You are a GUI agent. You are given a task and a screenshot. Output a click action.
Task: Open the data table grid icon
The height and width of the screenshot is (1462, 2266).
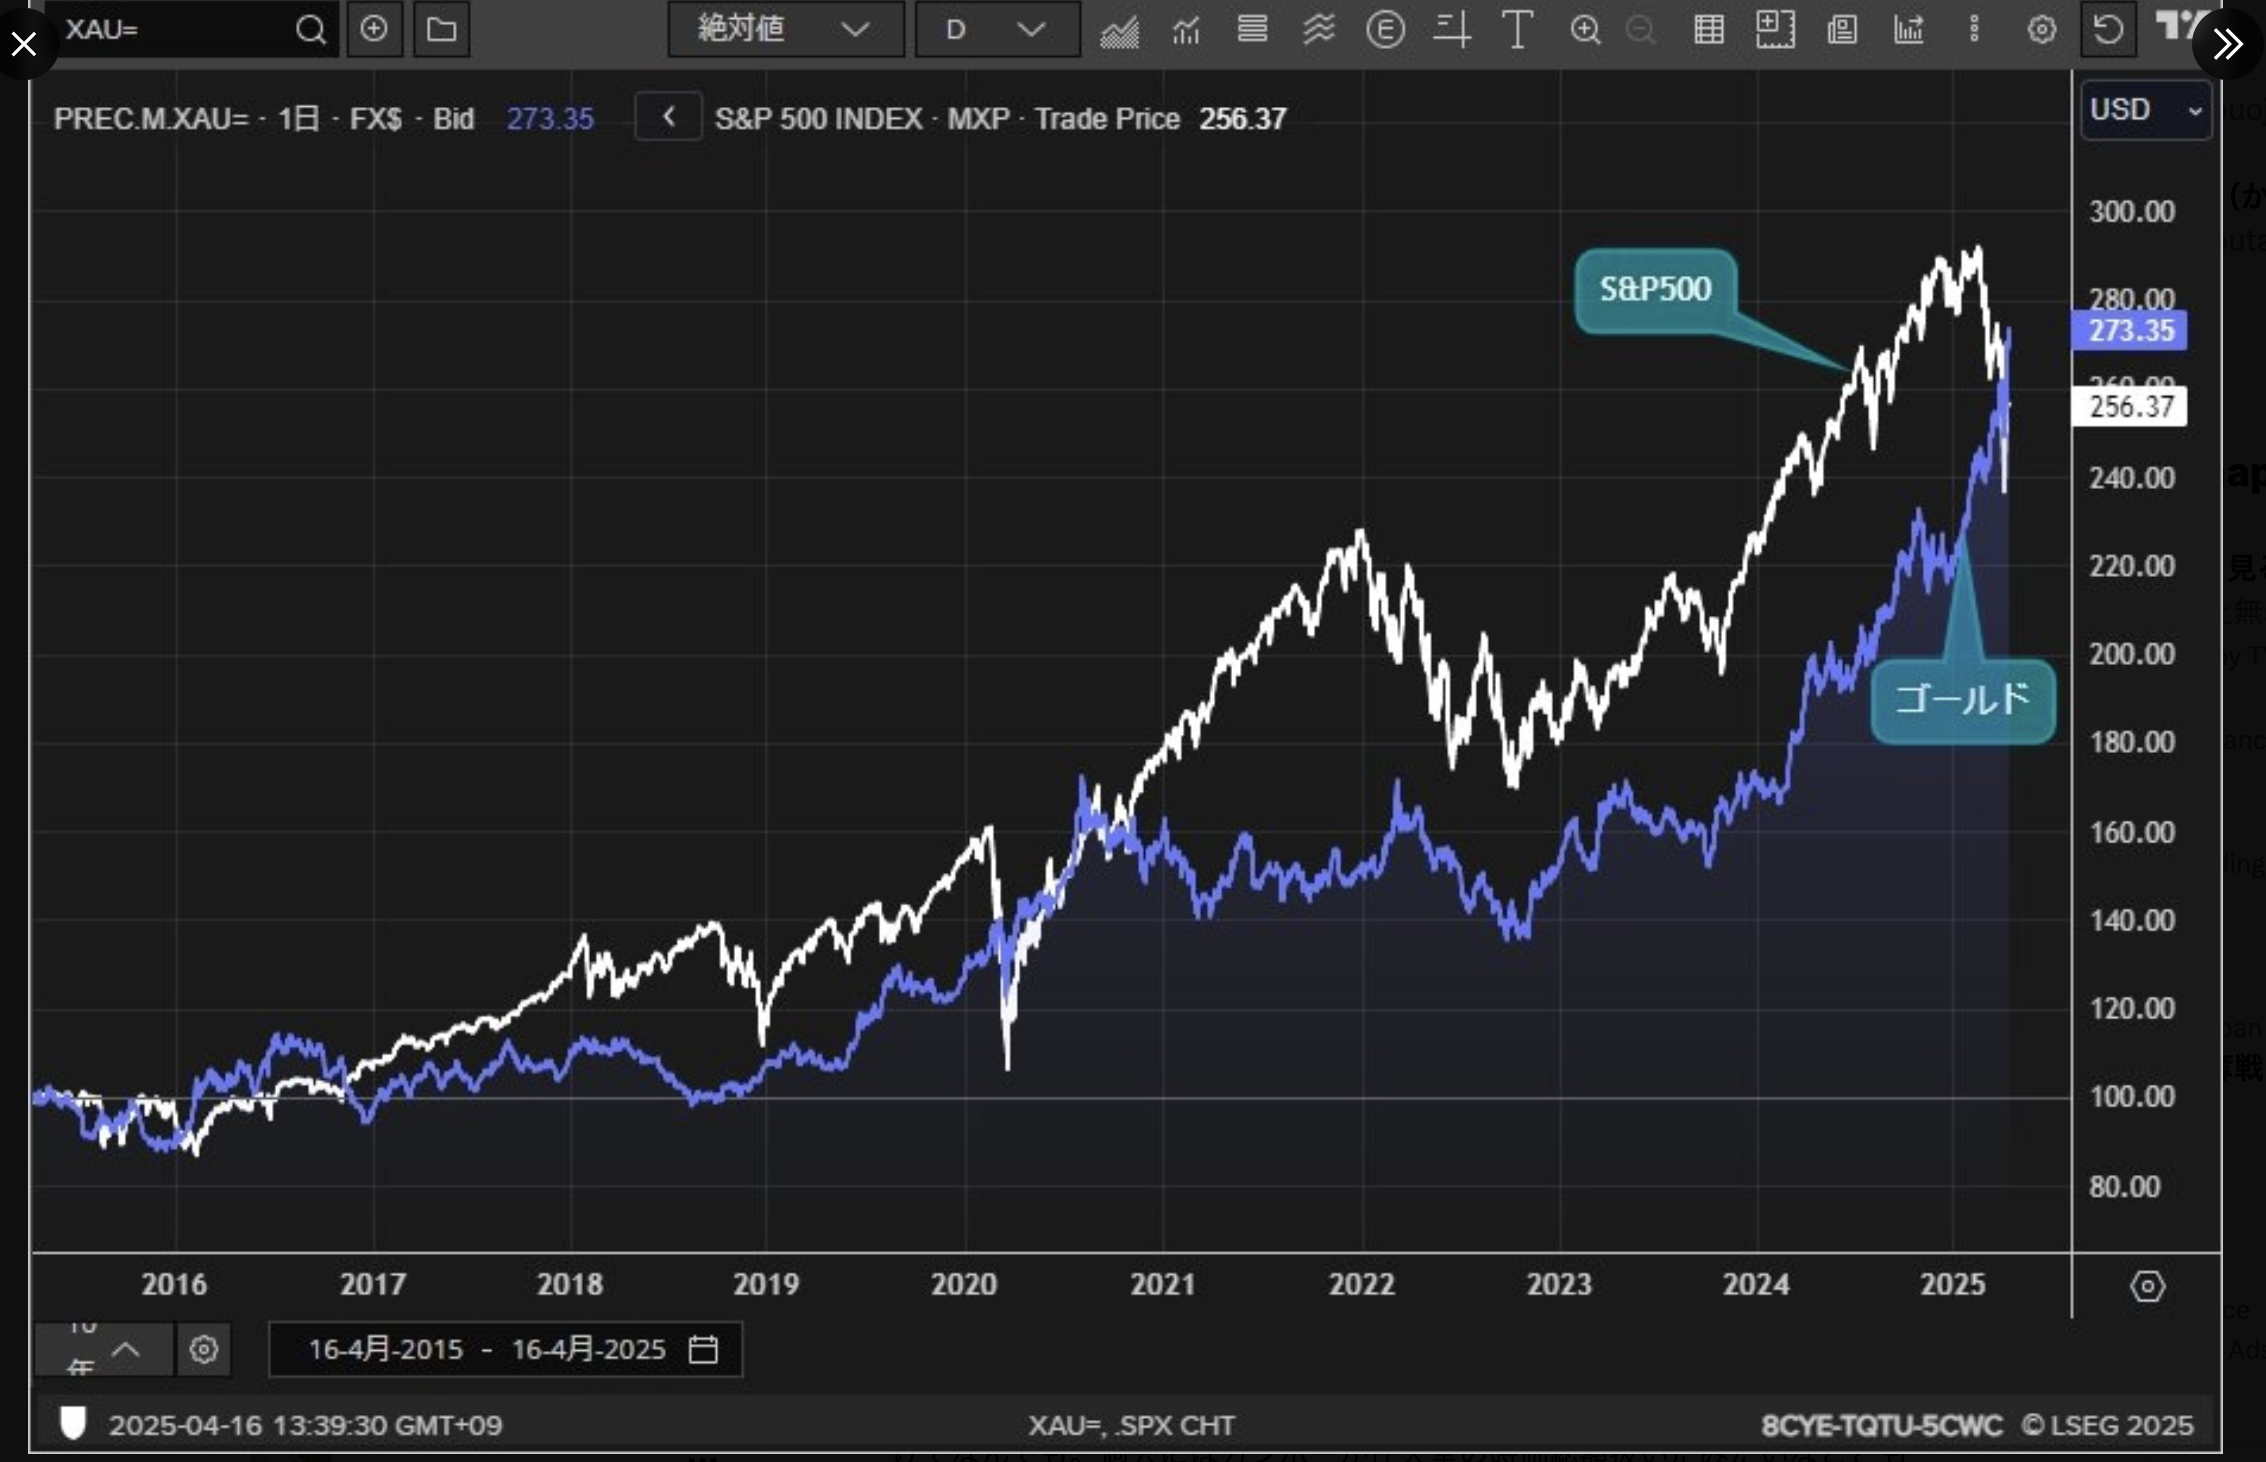[1709, 30]
